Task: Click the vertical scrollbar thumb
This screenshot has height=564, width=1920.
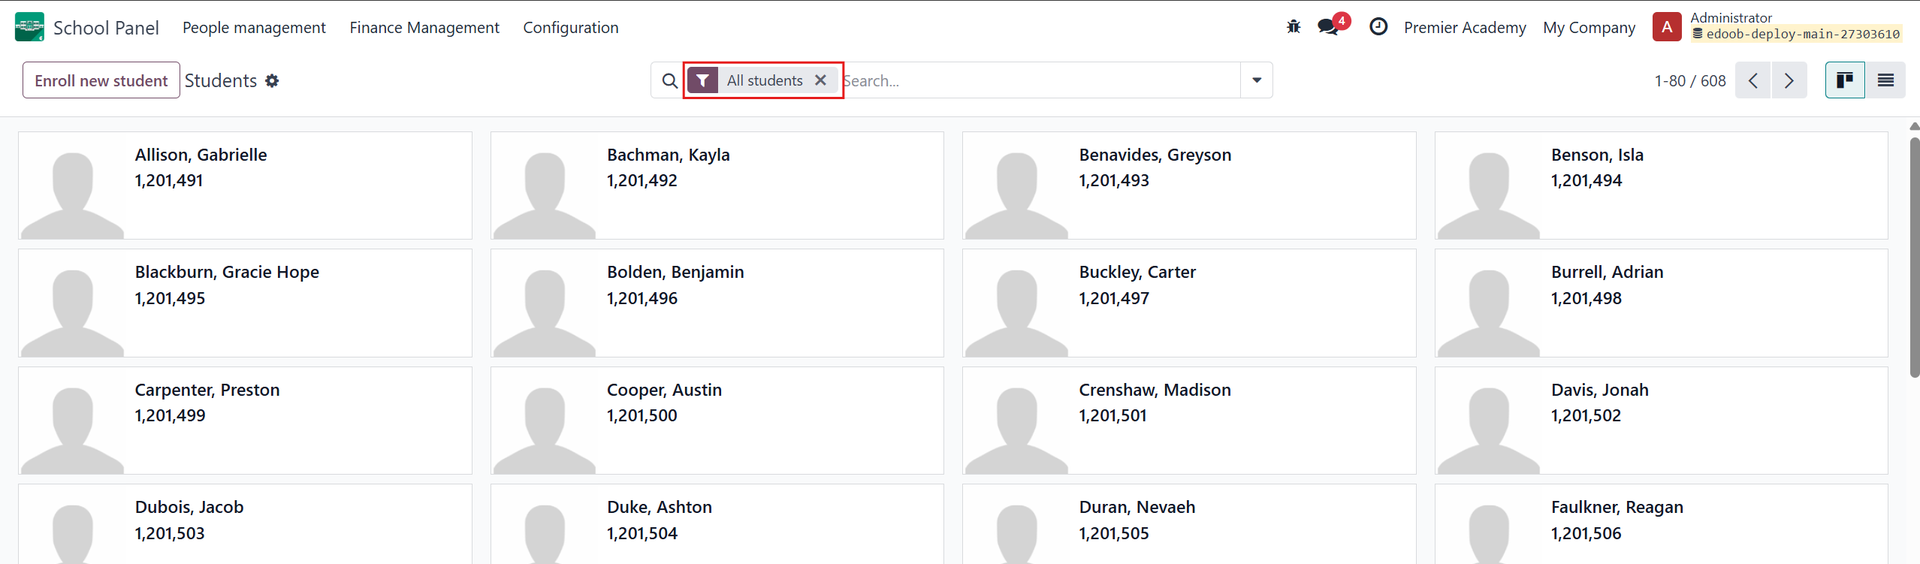Action: [1914, 255]
